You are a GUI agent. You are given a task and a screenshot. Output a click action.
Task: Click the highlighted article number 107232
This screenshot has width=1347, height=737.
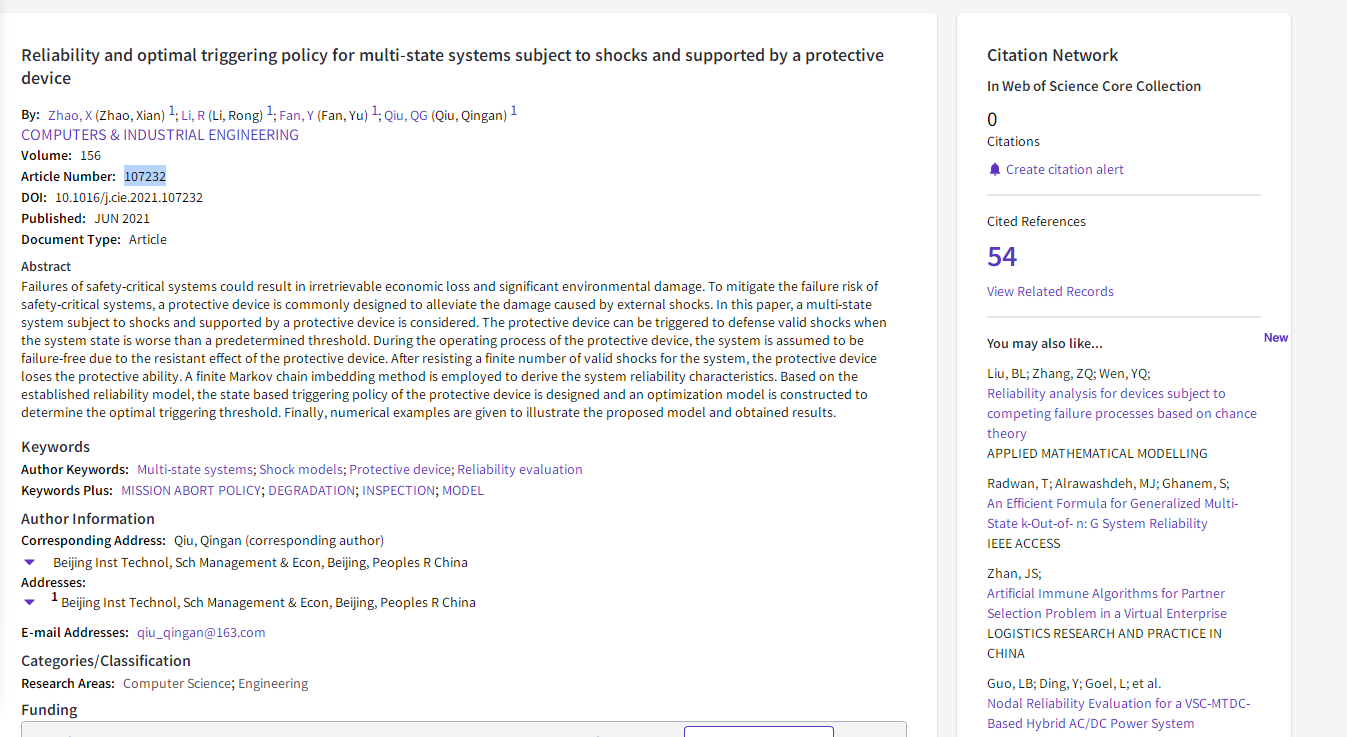[145, 177]
